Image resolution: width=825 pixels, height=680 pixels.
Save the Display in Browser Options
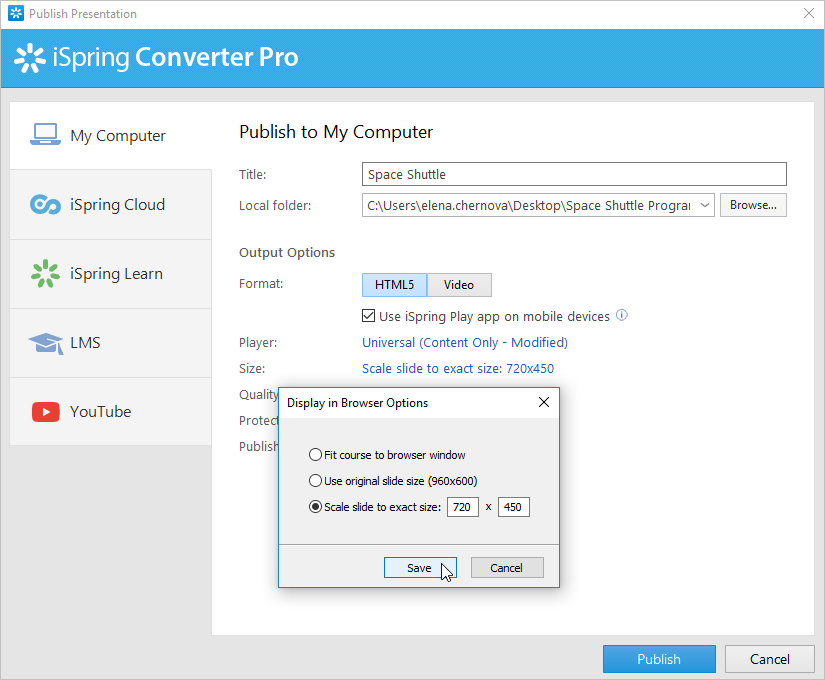pyautogui.click(x=420, y=568)
